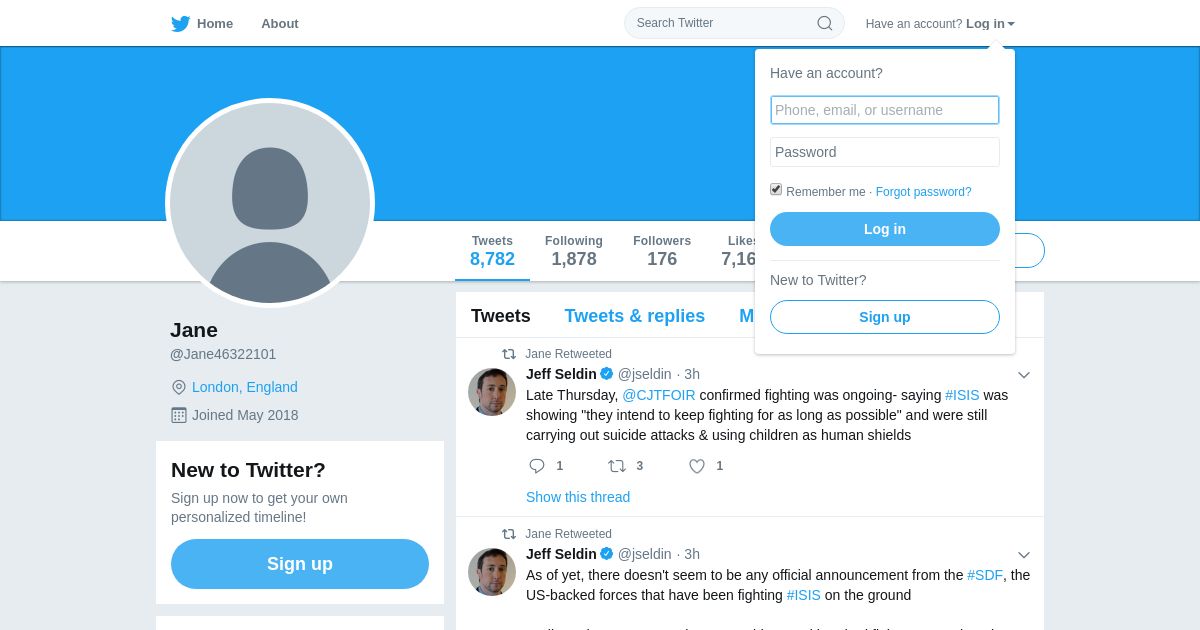Click reply icon on first tweet
1200x630 pixels.
[x=537, y=466]
